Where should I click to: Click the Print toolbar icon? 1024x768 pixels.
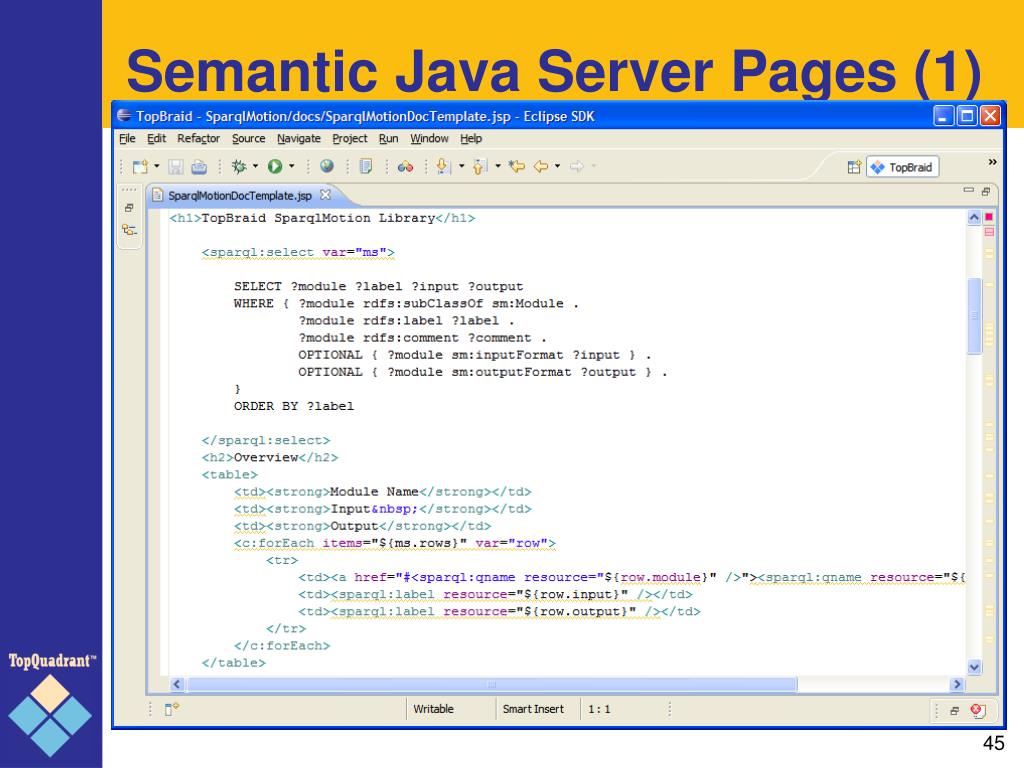(199, 167)
